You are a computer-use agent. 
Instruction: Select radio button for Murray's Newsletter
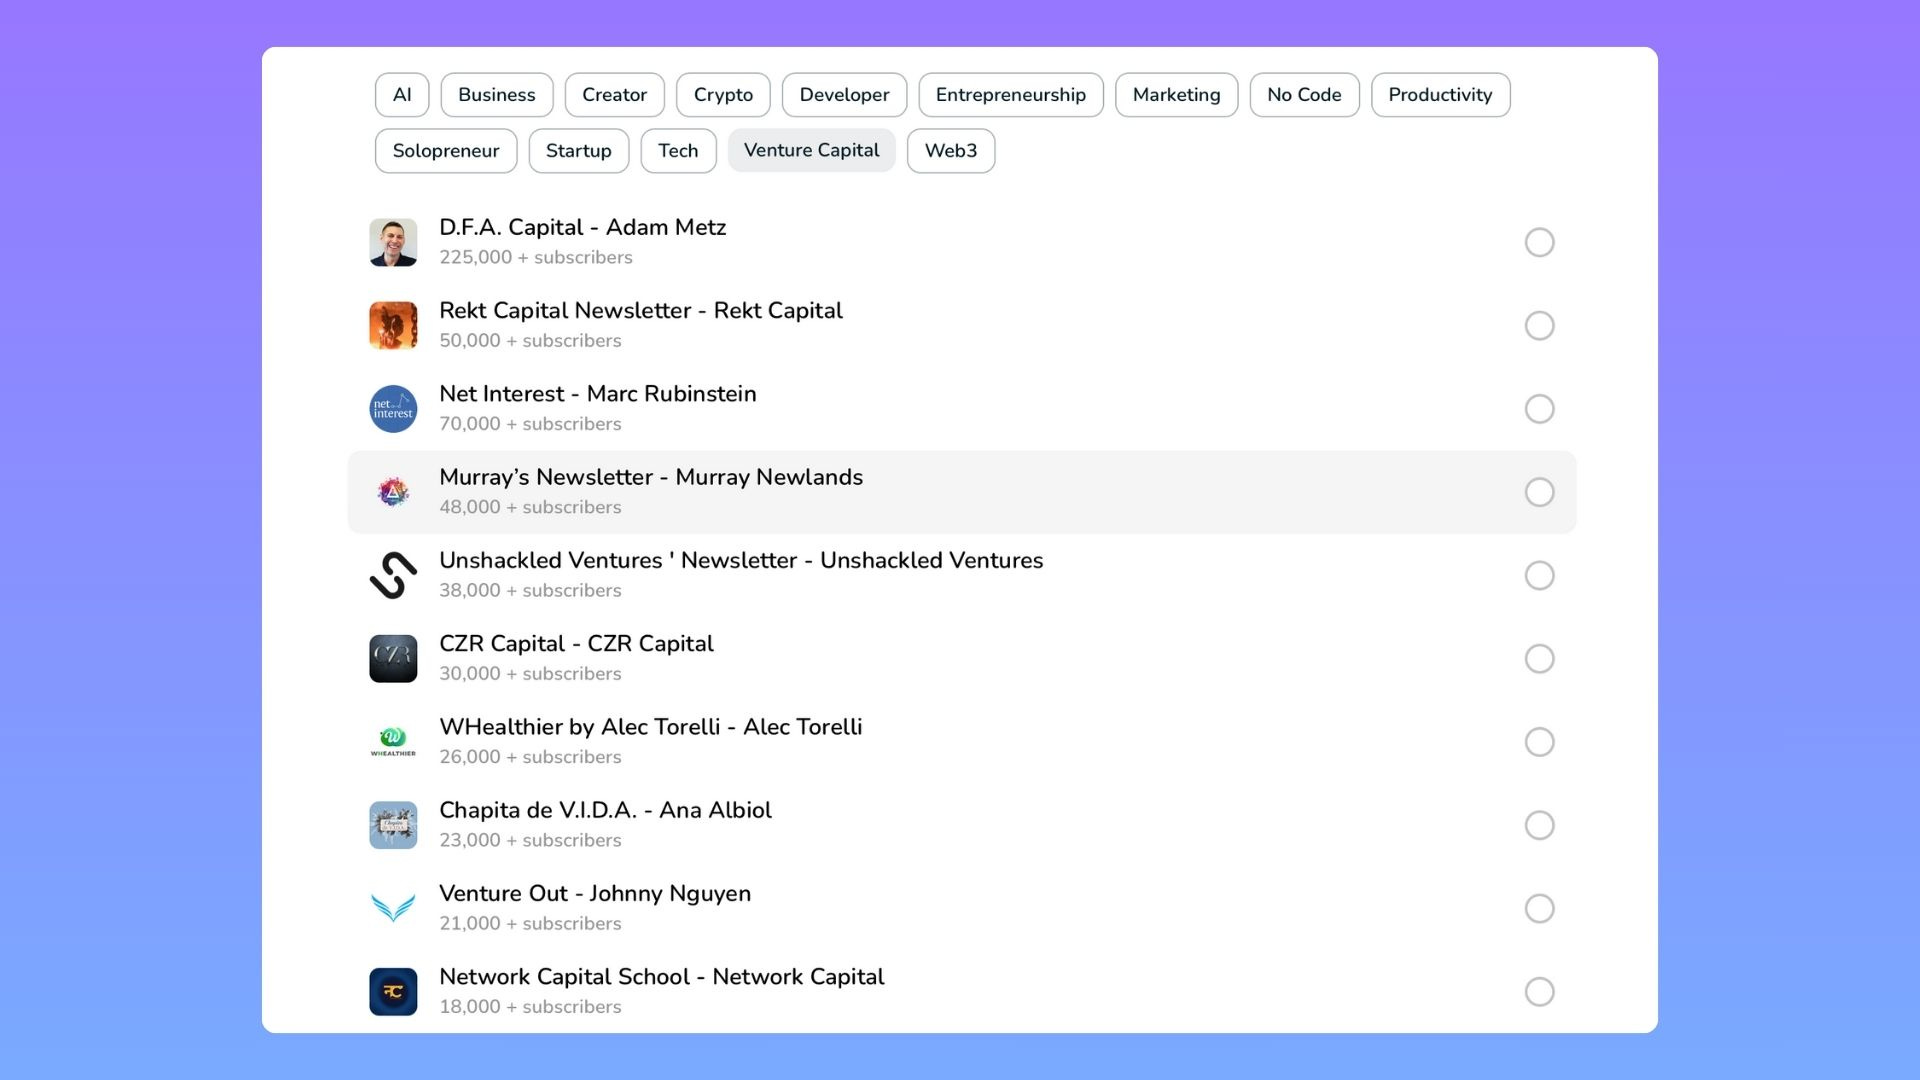pos(1539,492)
